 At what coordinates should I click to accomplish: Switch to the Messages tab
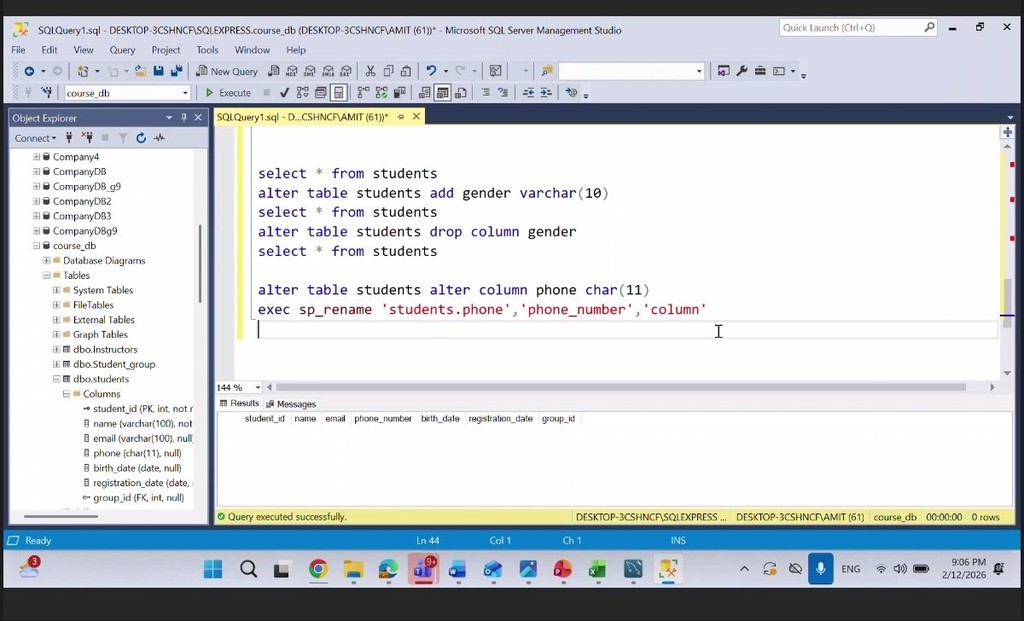point(291,404)
